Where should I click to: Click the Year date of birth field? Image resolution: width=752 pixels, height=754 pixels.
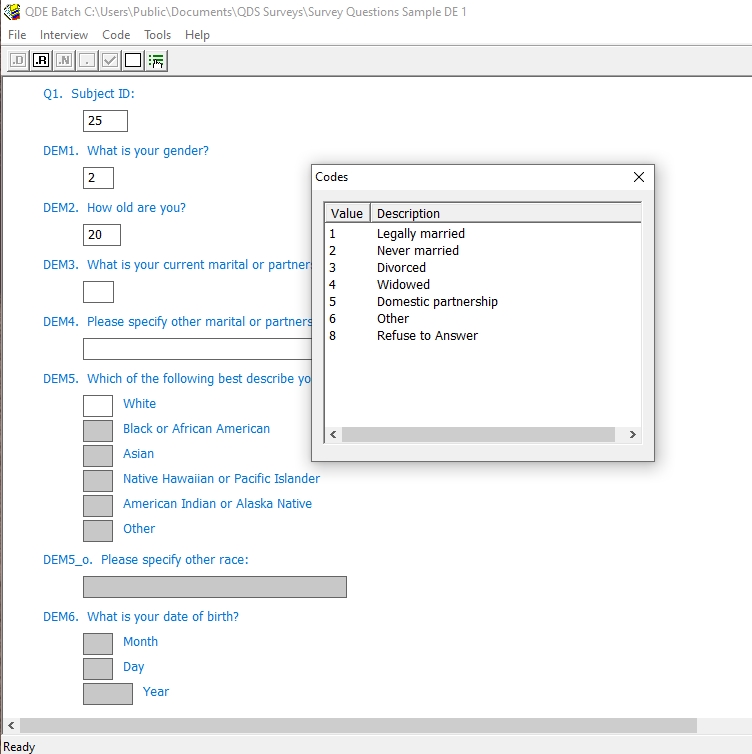[108, 694]
